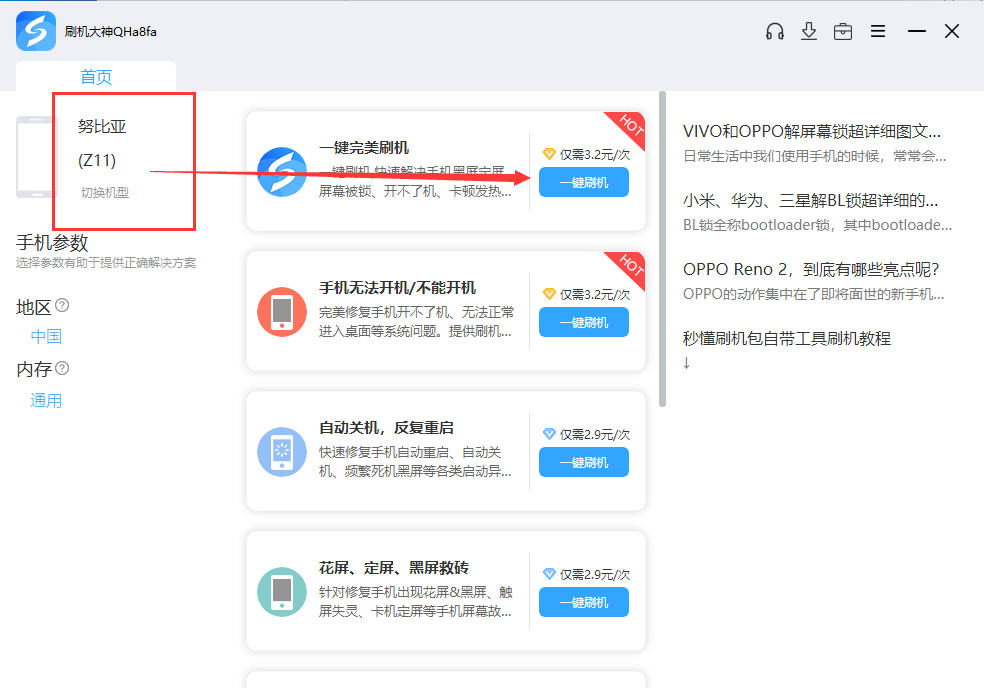The width and height of the screenshot is (984, 688).
Task: Open customer service headset icon
Action: click(x=775, y=31)
